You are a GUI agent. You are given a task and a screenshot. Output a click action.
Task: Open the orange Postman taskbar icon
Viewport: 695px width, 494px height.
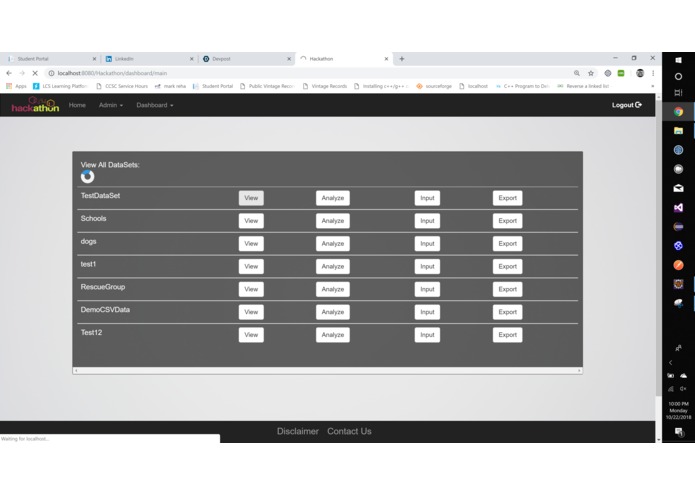pos(678,265)
